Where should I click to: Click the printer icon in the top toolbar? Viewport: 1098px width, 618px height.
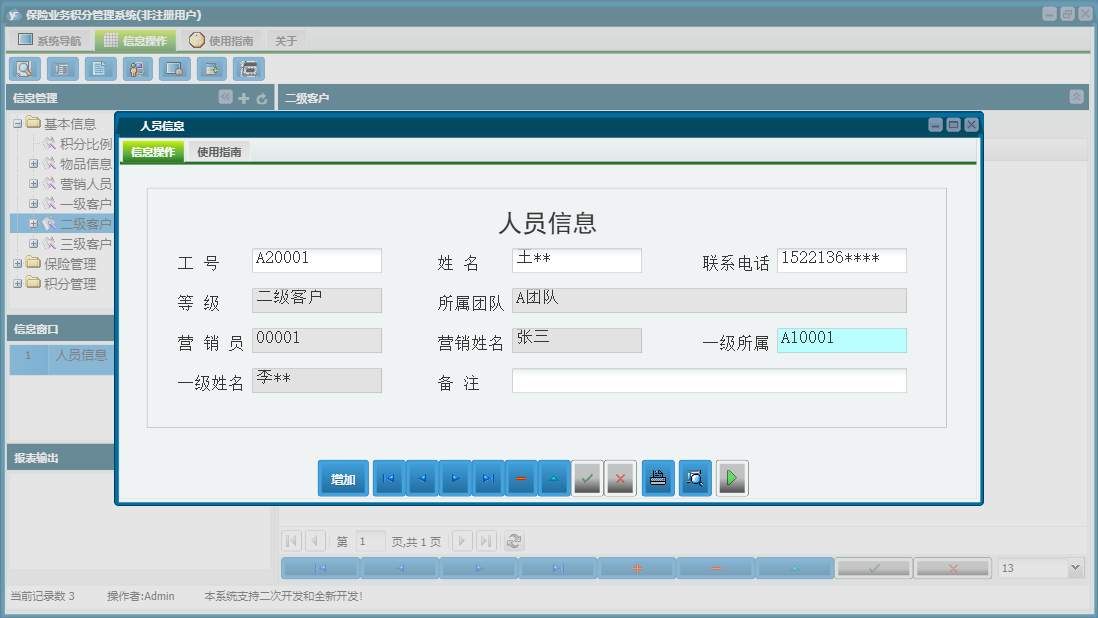tap(249, 68)
